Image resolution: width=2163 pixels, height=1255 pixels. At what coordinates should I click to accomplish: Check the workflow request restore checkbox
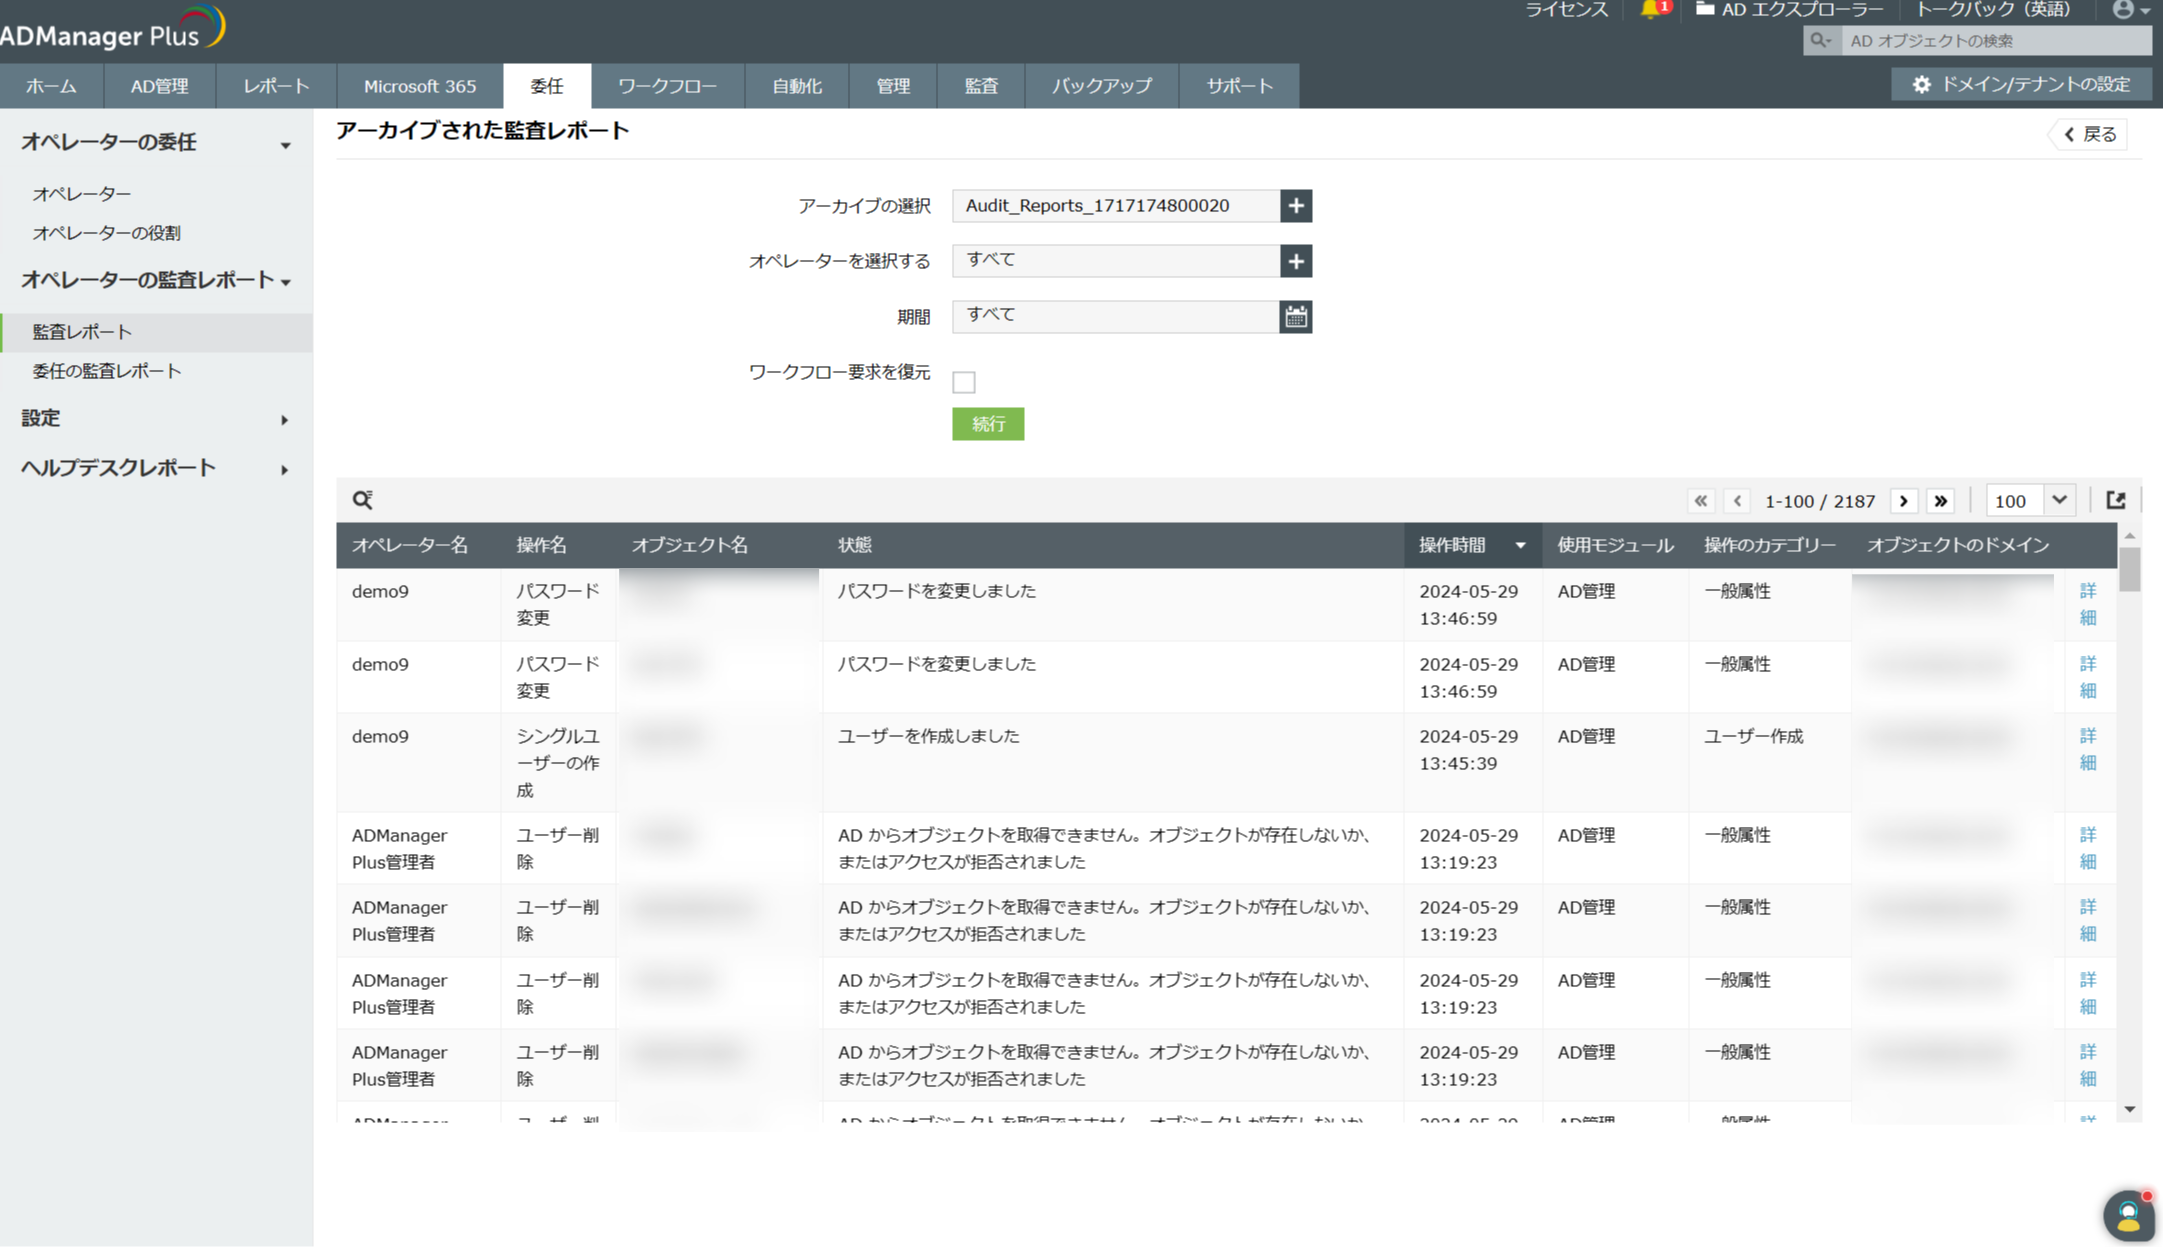[964, 382]
